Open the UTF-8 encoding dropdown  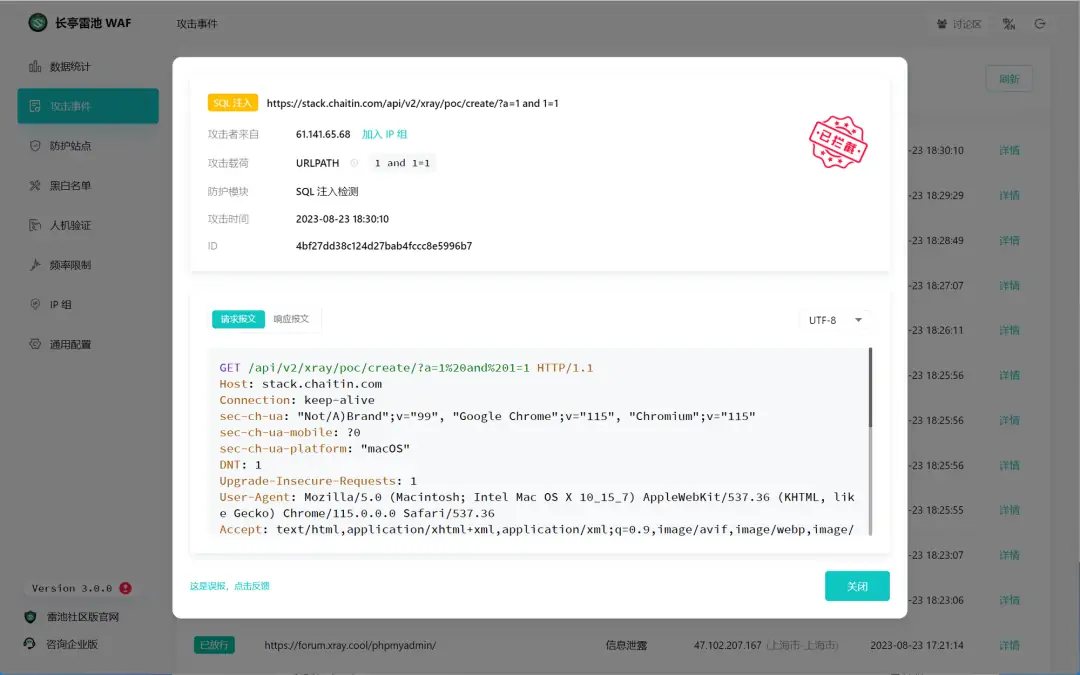tap(835, 320)
